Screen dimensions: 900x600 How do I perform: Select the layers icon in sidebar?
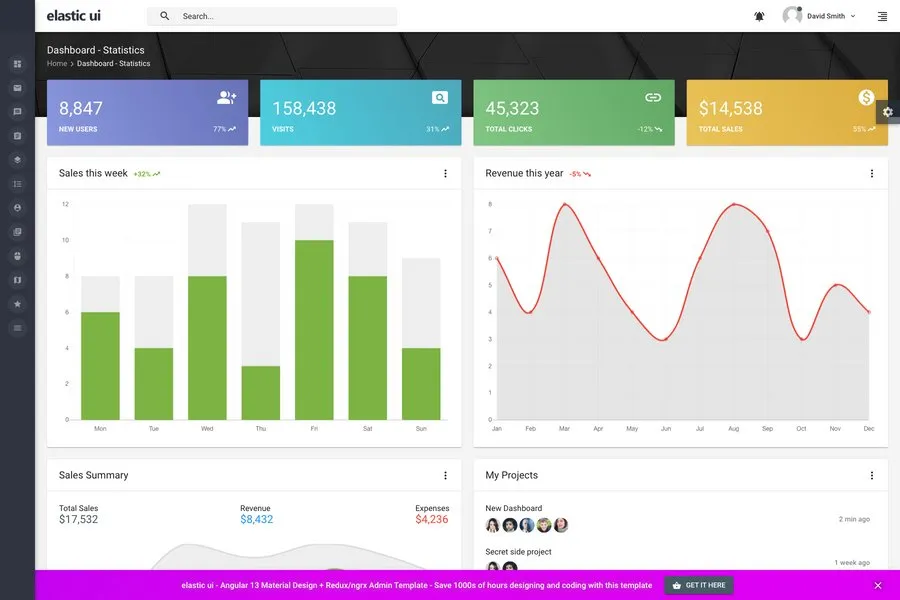pos(17,160)
